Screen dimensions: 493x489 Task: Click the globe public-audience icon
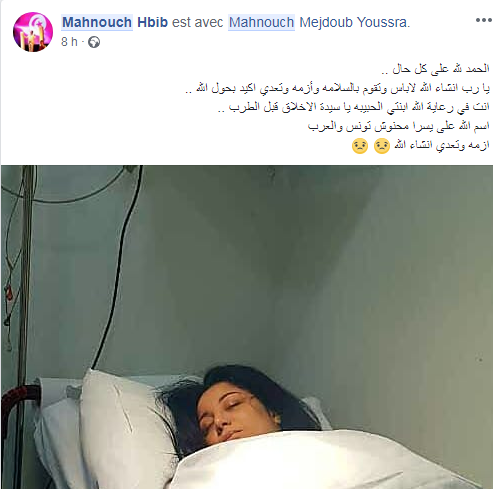(94, 42)
